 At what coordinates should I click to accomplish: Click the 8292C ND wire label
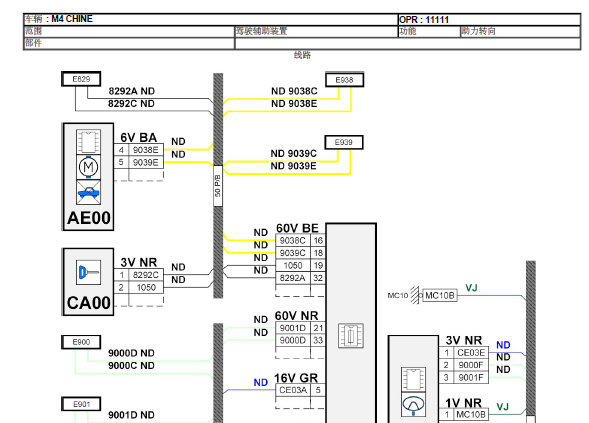pos(131,103)
